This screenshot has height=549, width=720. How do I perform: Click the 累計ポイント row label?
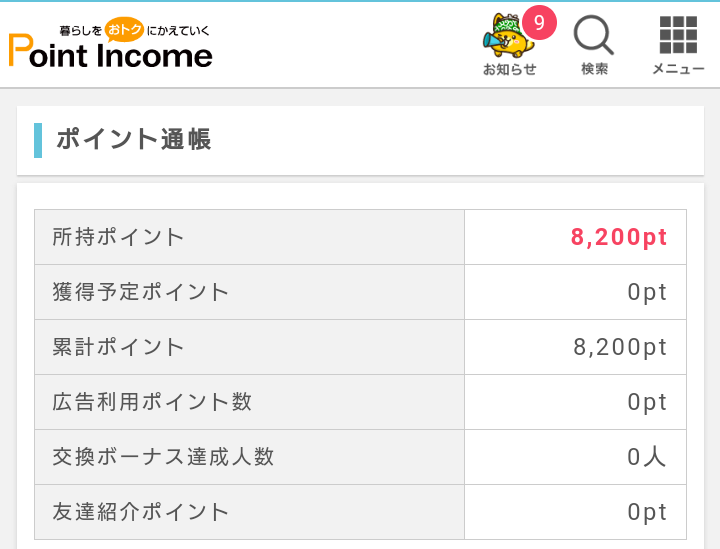coord(118,347)
